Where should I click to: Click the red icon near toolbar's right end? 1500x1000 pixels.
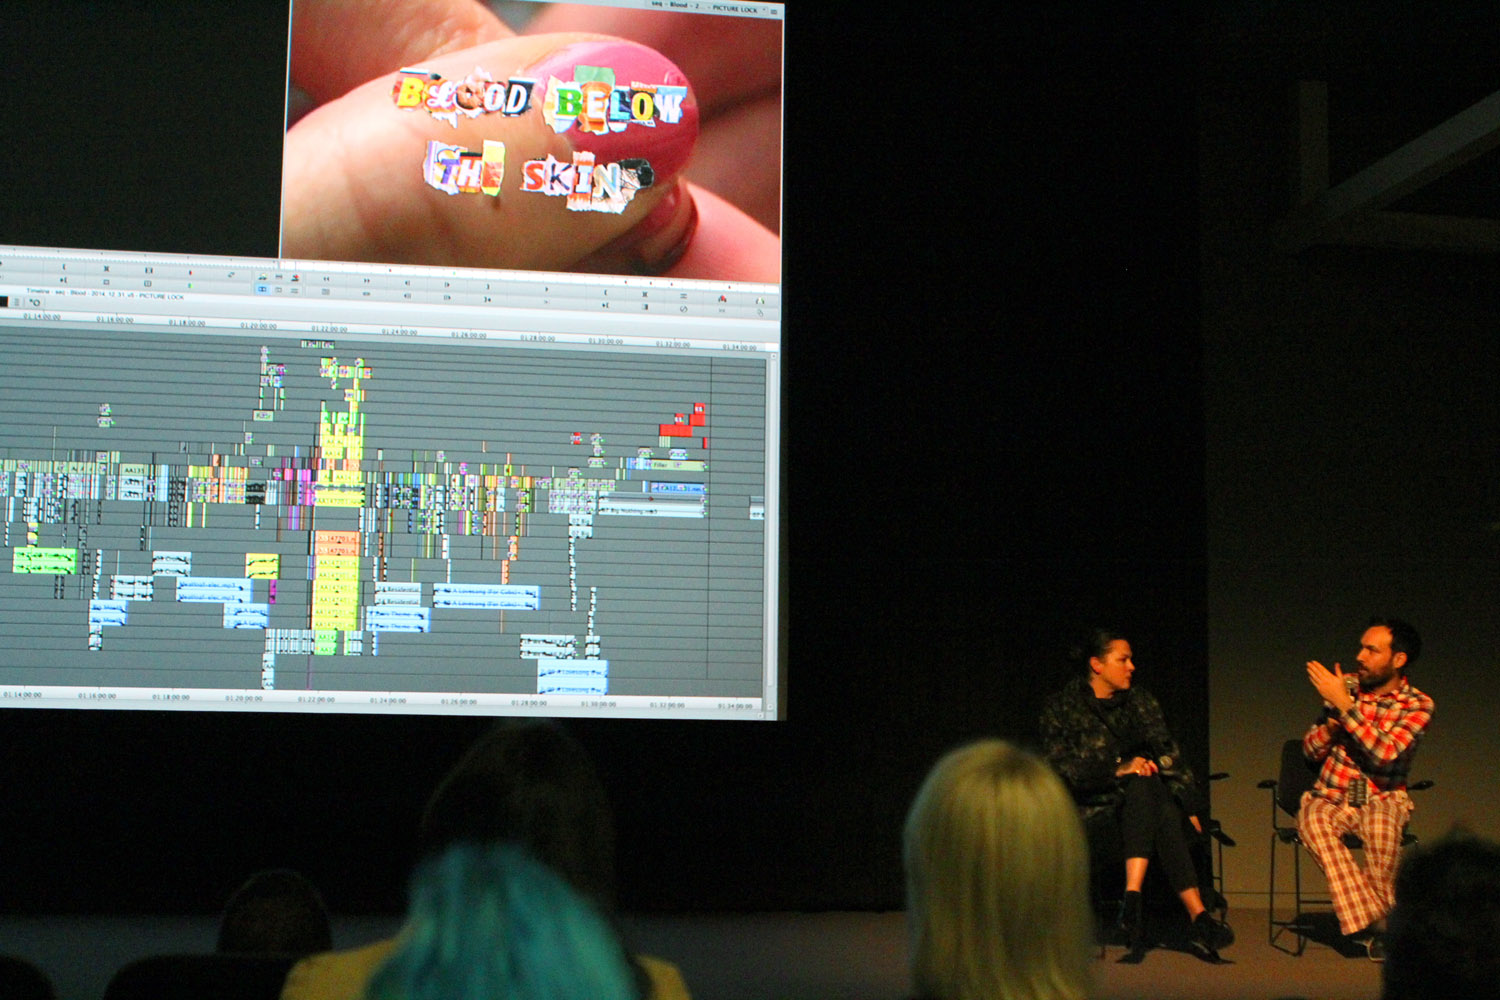pyautogui.click(x=722, y=299)
